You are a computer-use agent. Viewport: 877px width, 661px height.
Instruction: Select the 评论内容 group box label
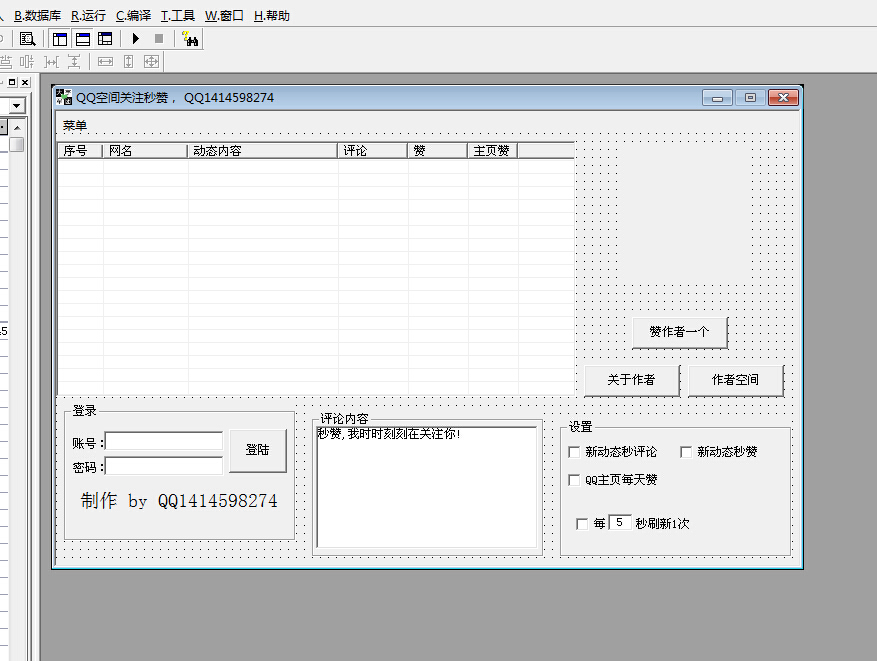pyautogui.click(x=344, y=418)
